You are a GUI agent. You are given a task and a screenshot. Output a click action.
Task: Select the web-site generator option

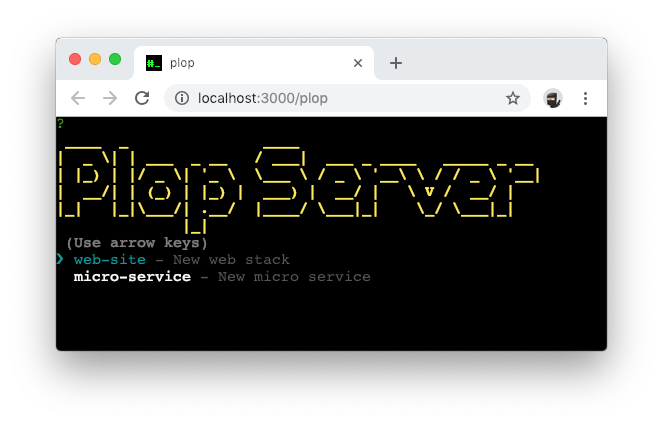[110, 260]
